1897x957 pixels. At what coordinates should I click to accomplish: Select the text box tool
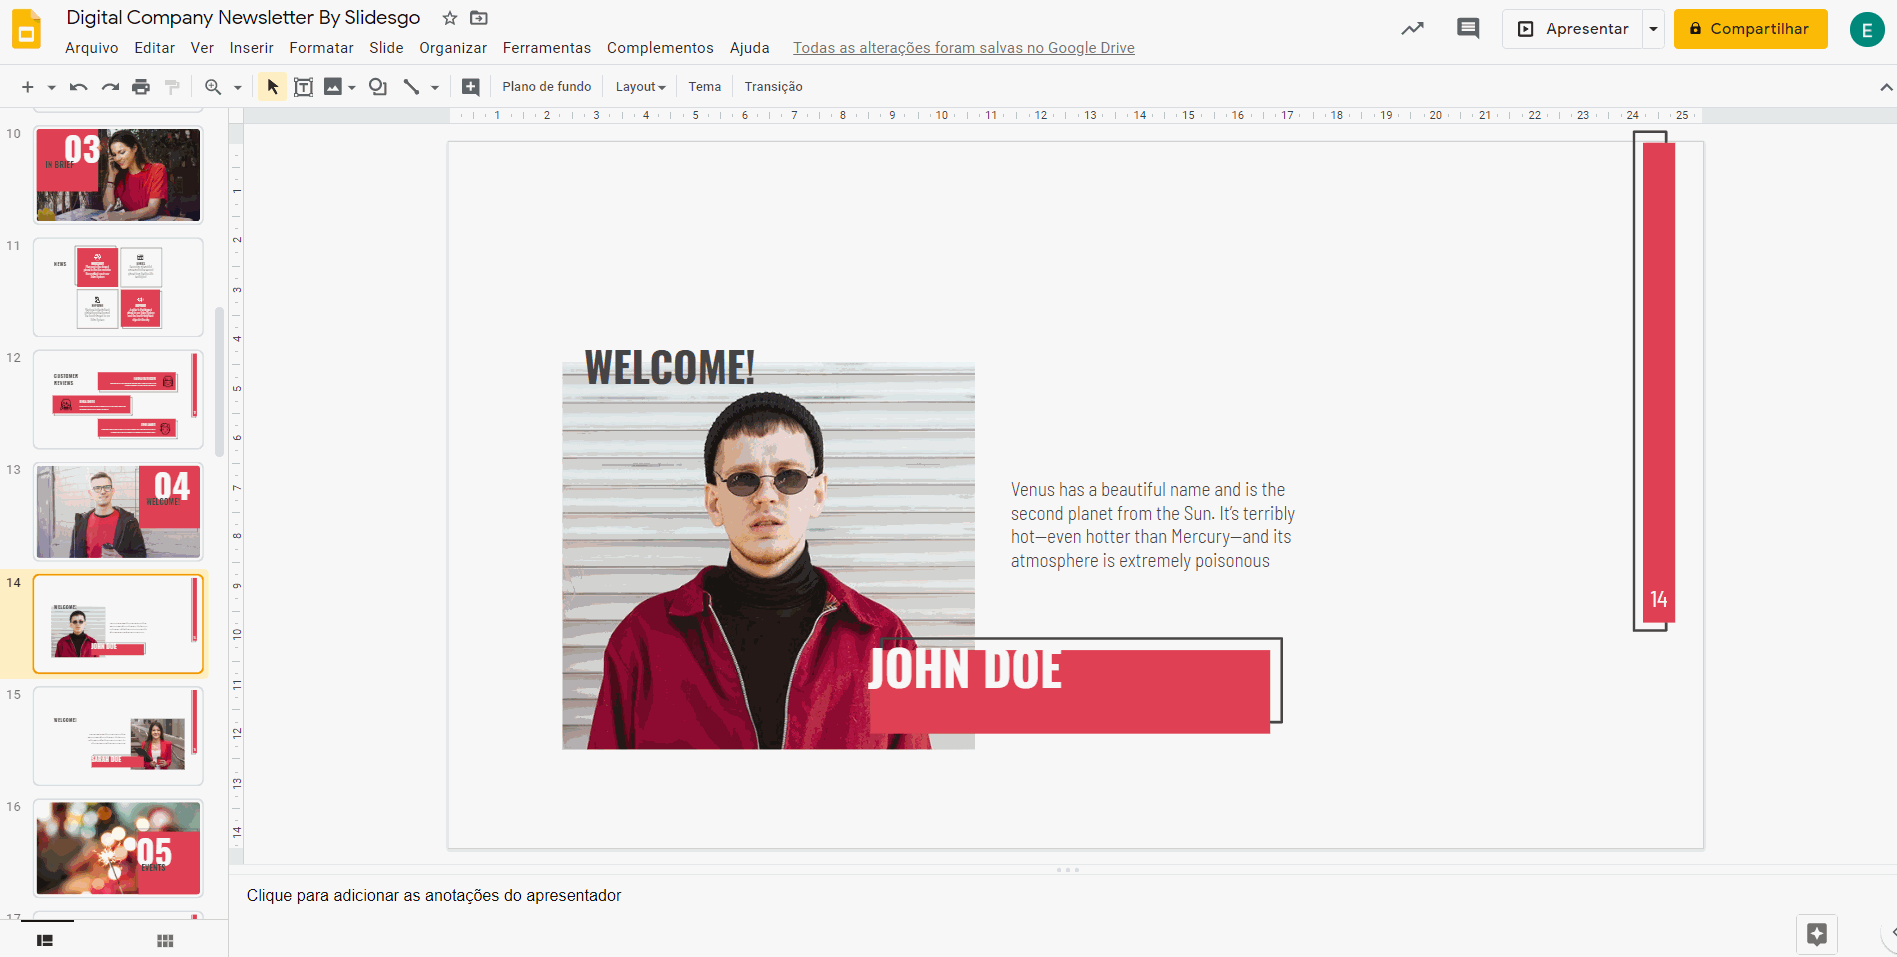coord(303,87)
